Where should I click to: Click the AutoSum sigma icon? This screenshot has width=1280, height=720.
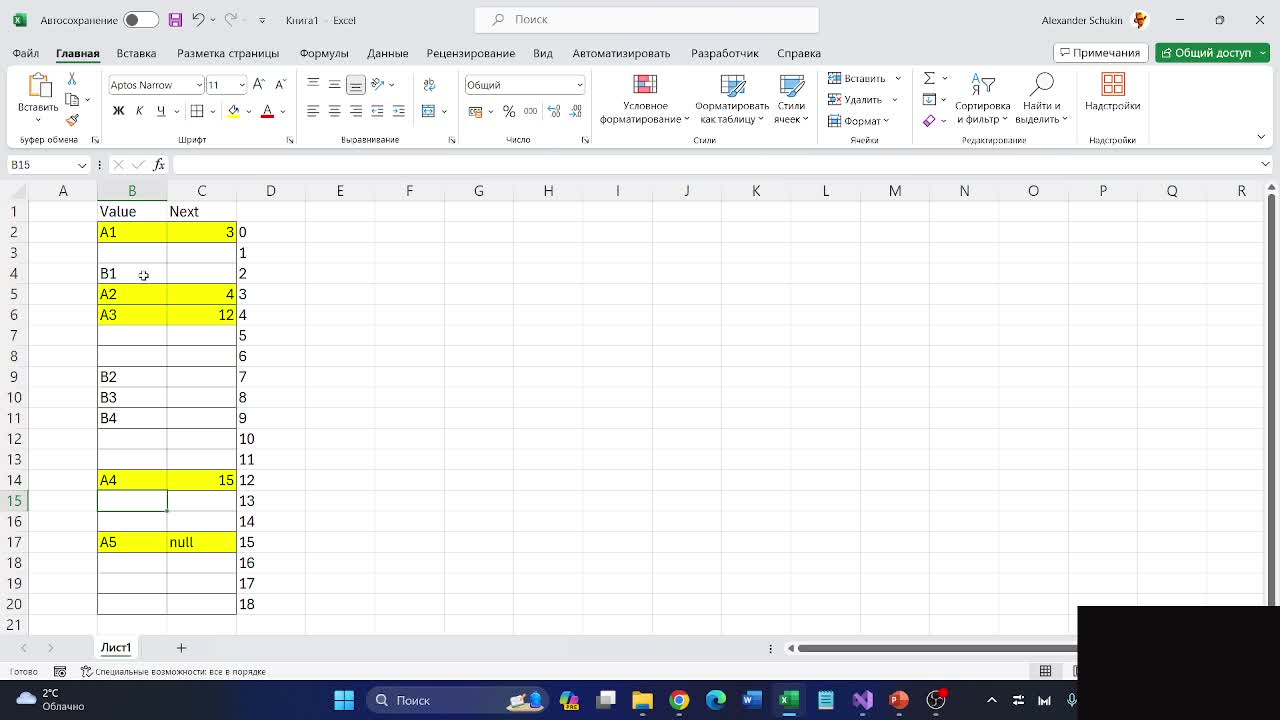click(929, 78)
